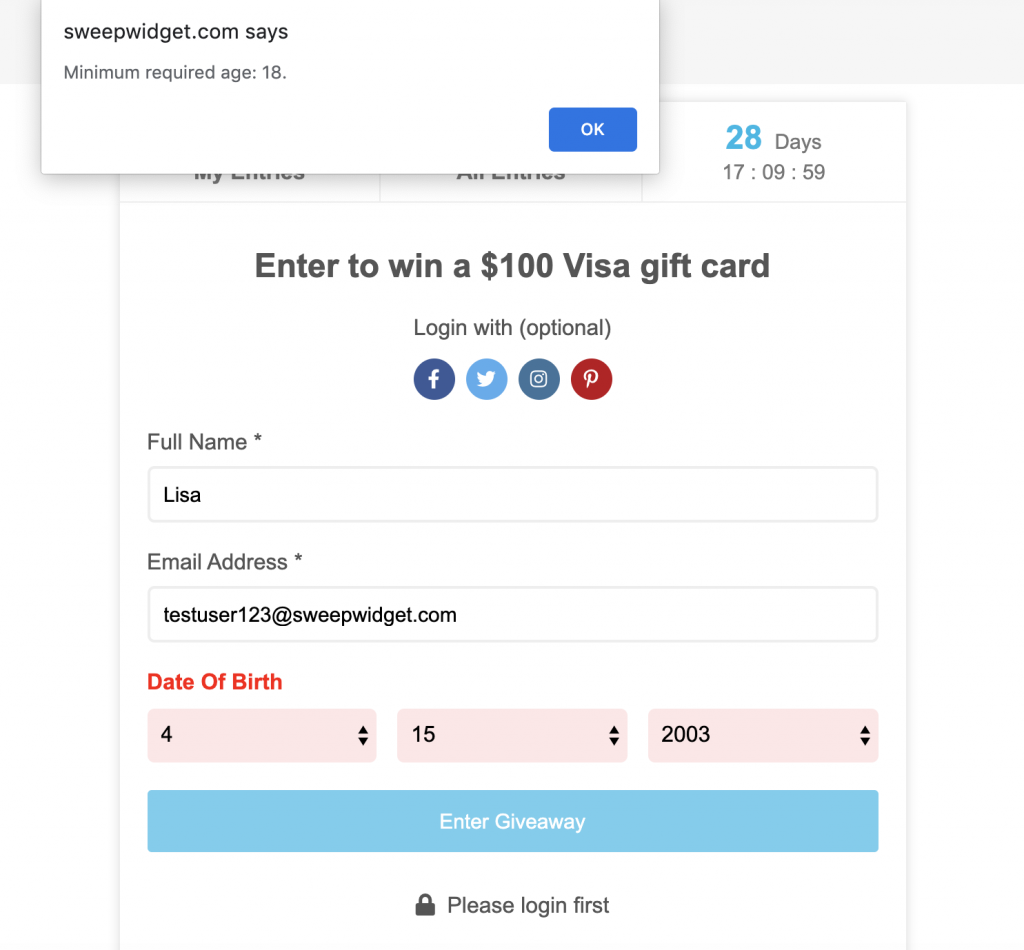Click the Date Of Birth red label
1024x950 pixels.
215,682
